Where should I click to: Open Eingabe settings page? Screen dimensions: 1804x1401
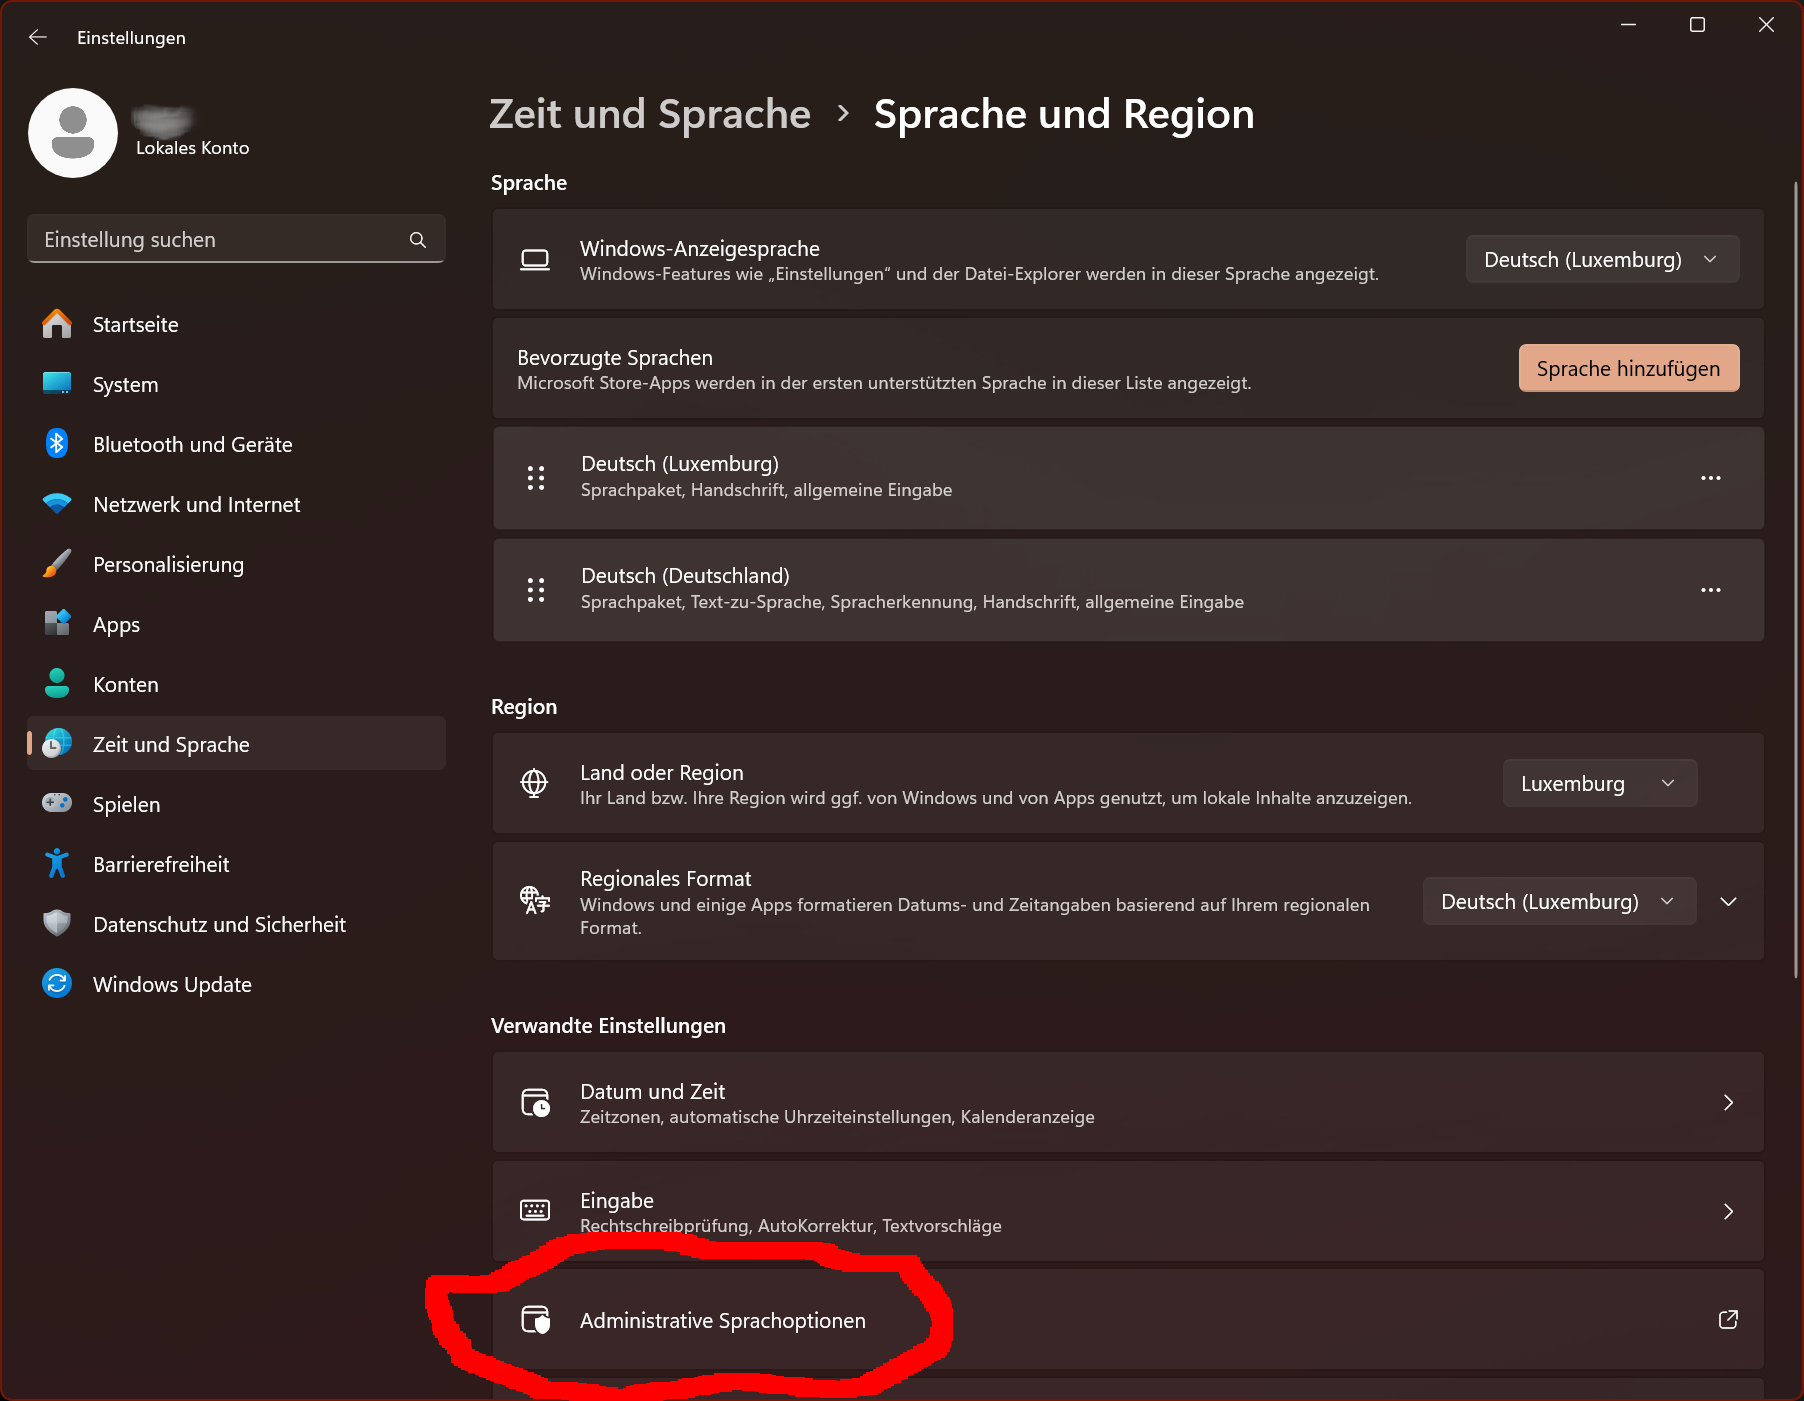tap(1127, 1212)
